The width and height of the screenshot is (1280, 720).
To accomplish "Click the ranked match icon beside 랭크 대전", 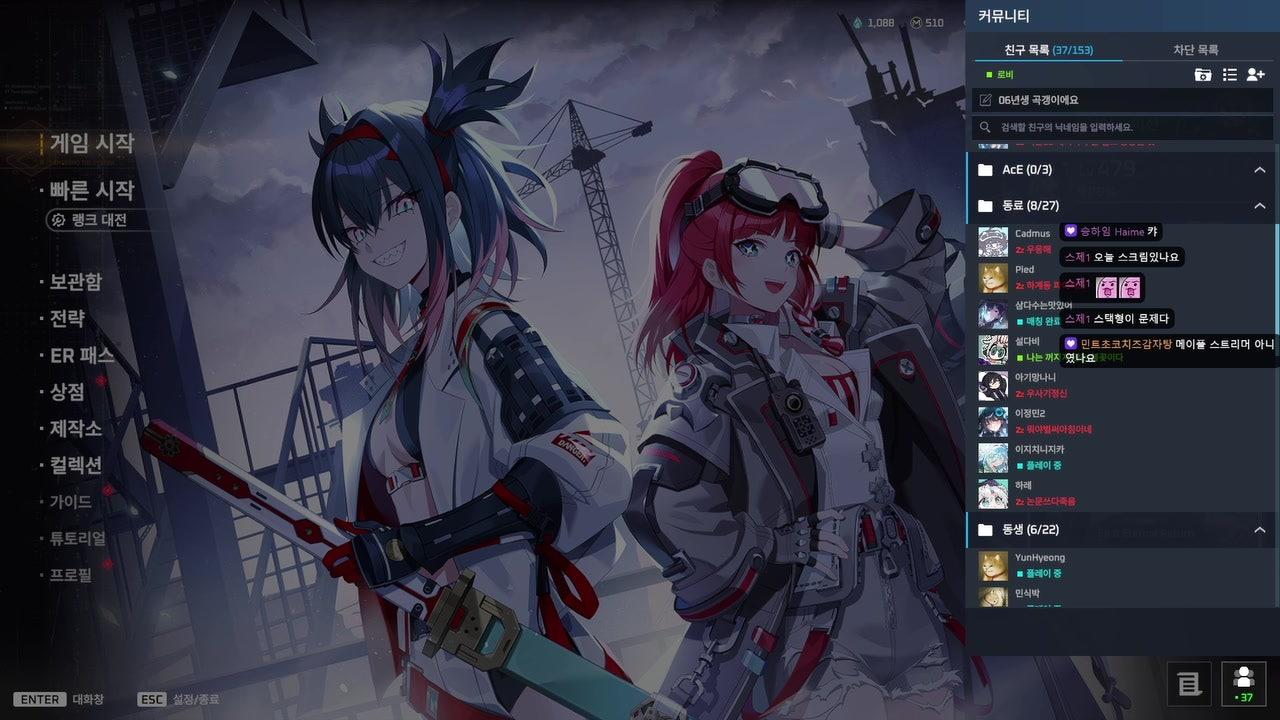I will 58,220.
